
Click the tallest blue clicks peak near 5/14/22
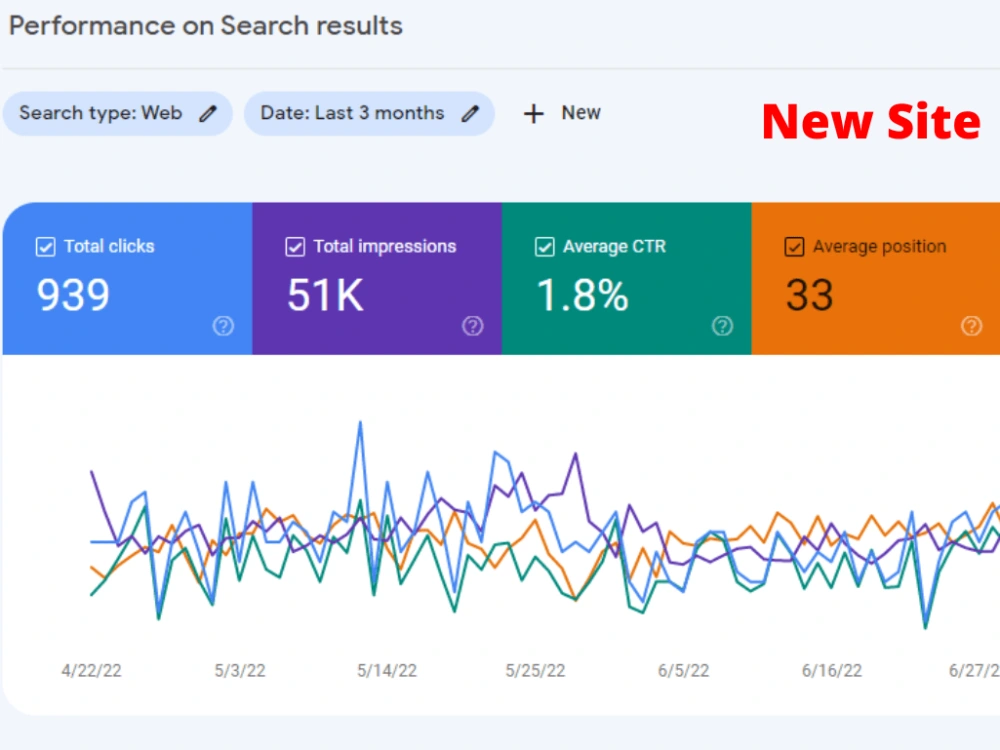[360, 423]
